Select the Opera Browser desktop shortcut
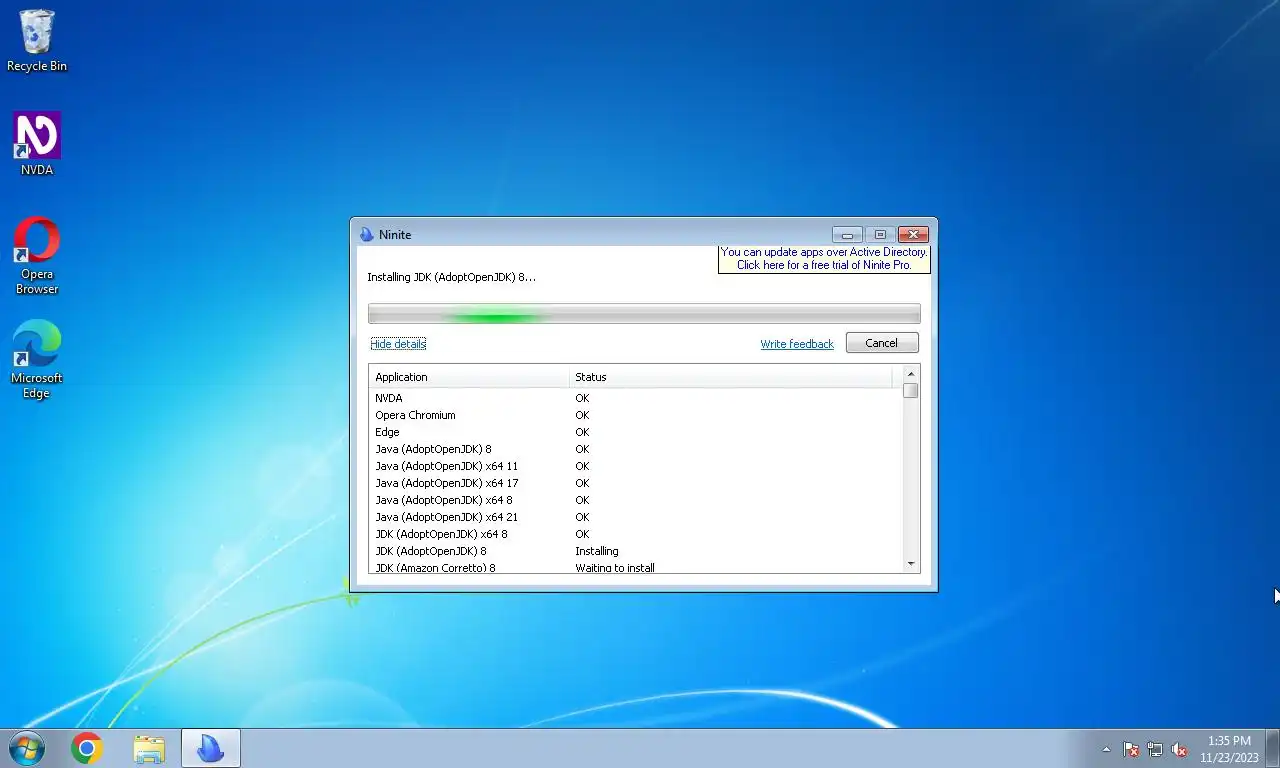1280x768 pixels. pyautogui.click(x=37, y=256)
